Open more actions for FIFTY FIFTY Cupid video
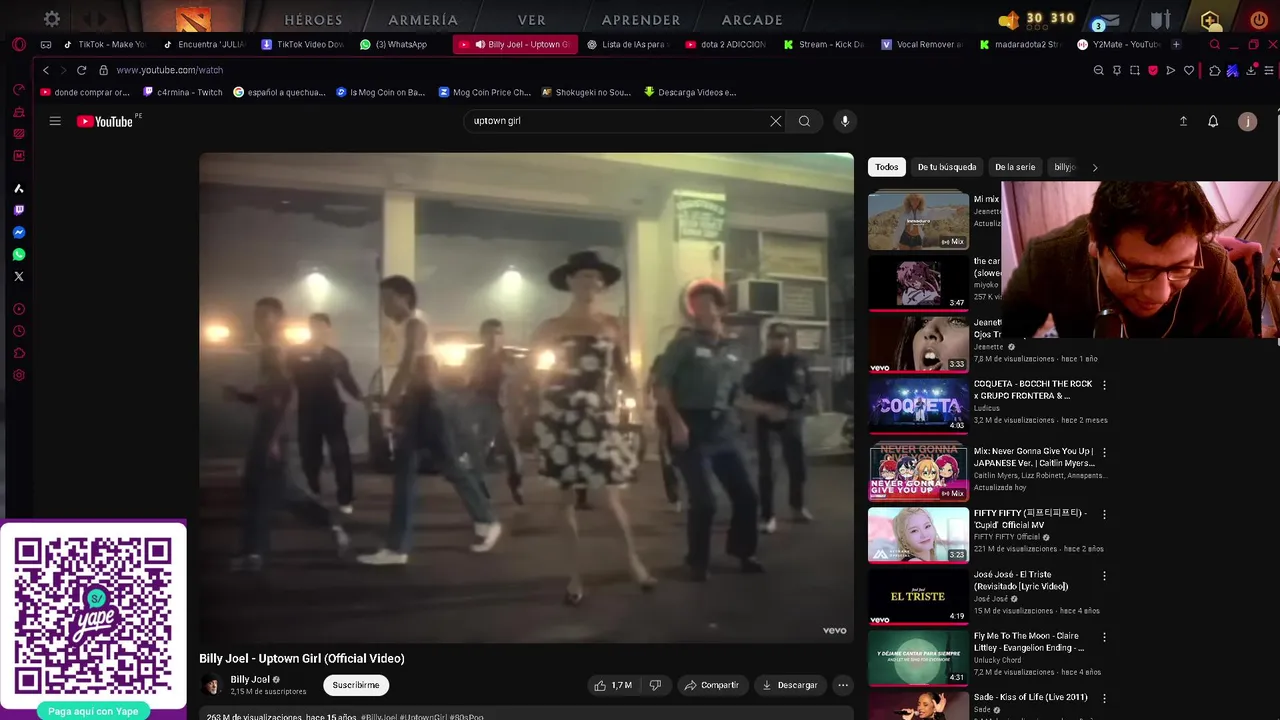1280x720 pixels. tap(1104, 514)
